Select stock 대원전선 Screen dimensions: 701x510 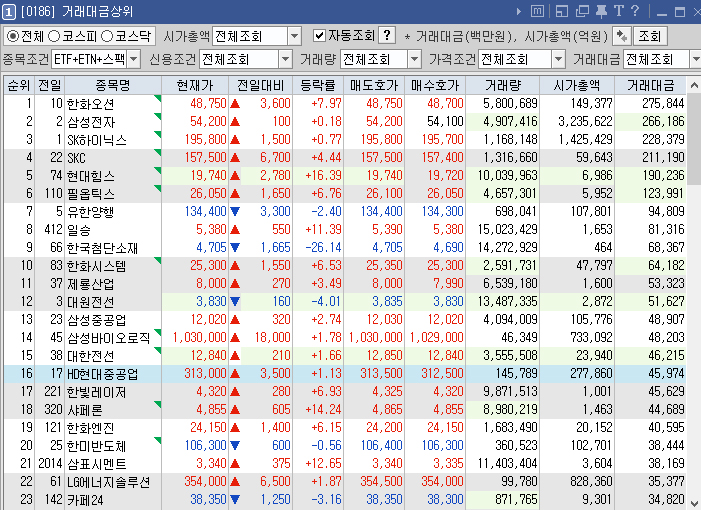(x=90, y=302)
